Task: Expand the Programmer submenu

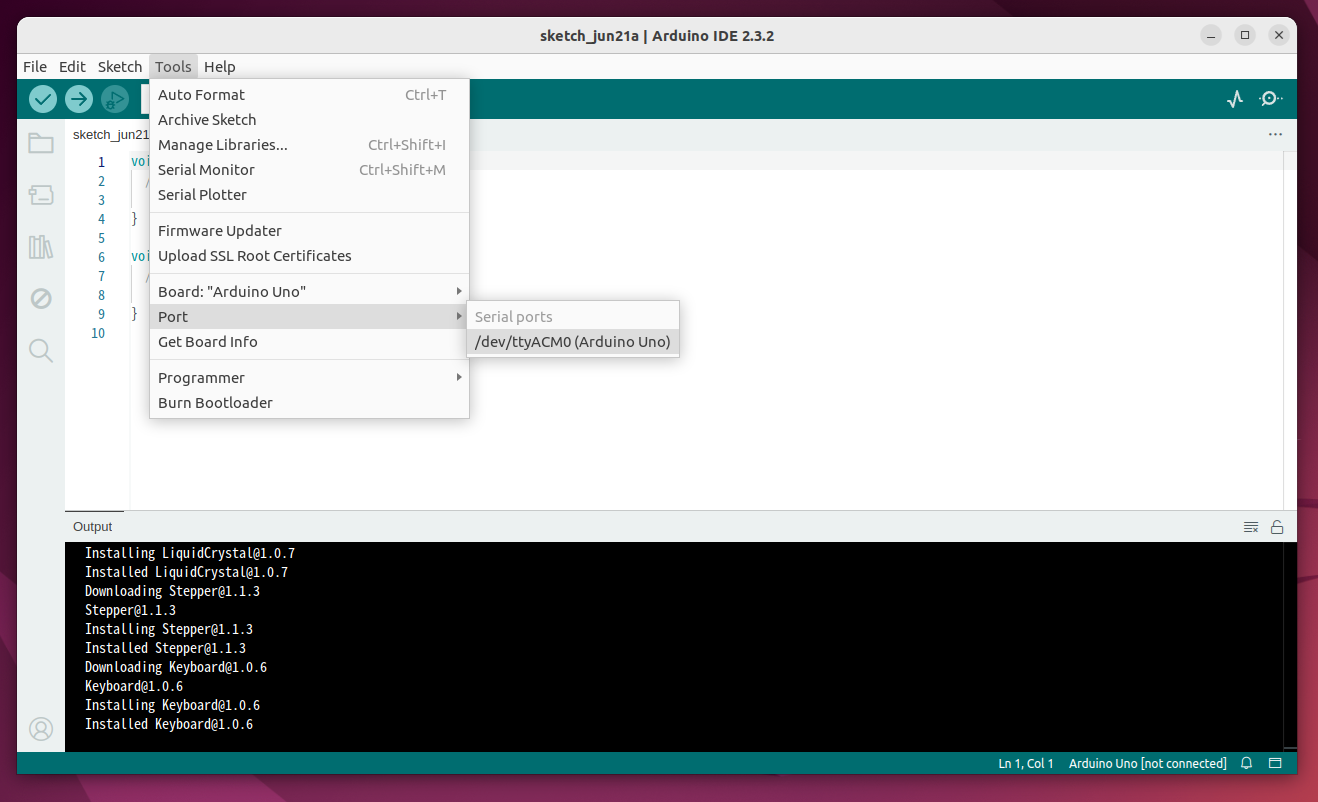Action: (x=201, y=377)
